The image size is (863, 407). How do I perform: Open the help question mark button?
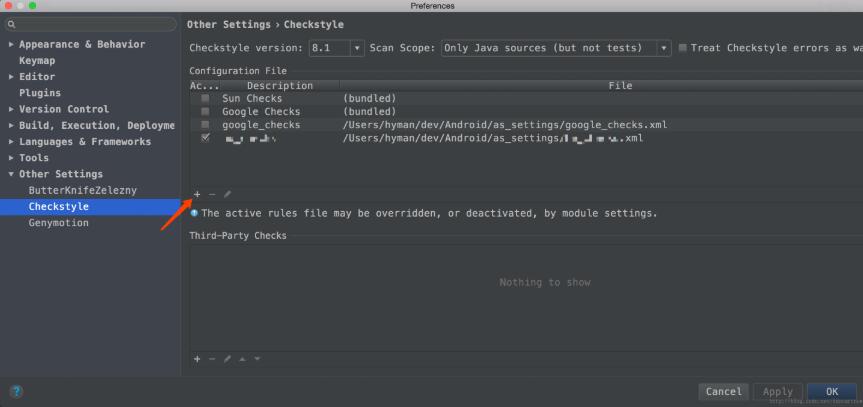pos(17,391)
